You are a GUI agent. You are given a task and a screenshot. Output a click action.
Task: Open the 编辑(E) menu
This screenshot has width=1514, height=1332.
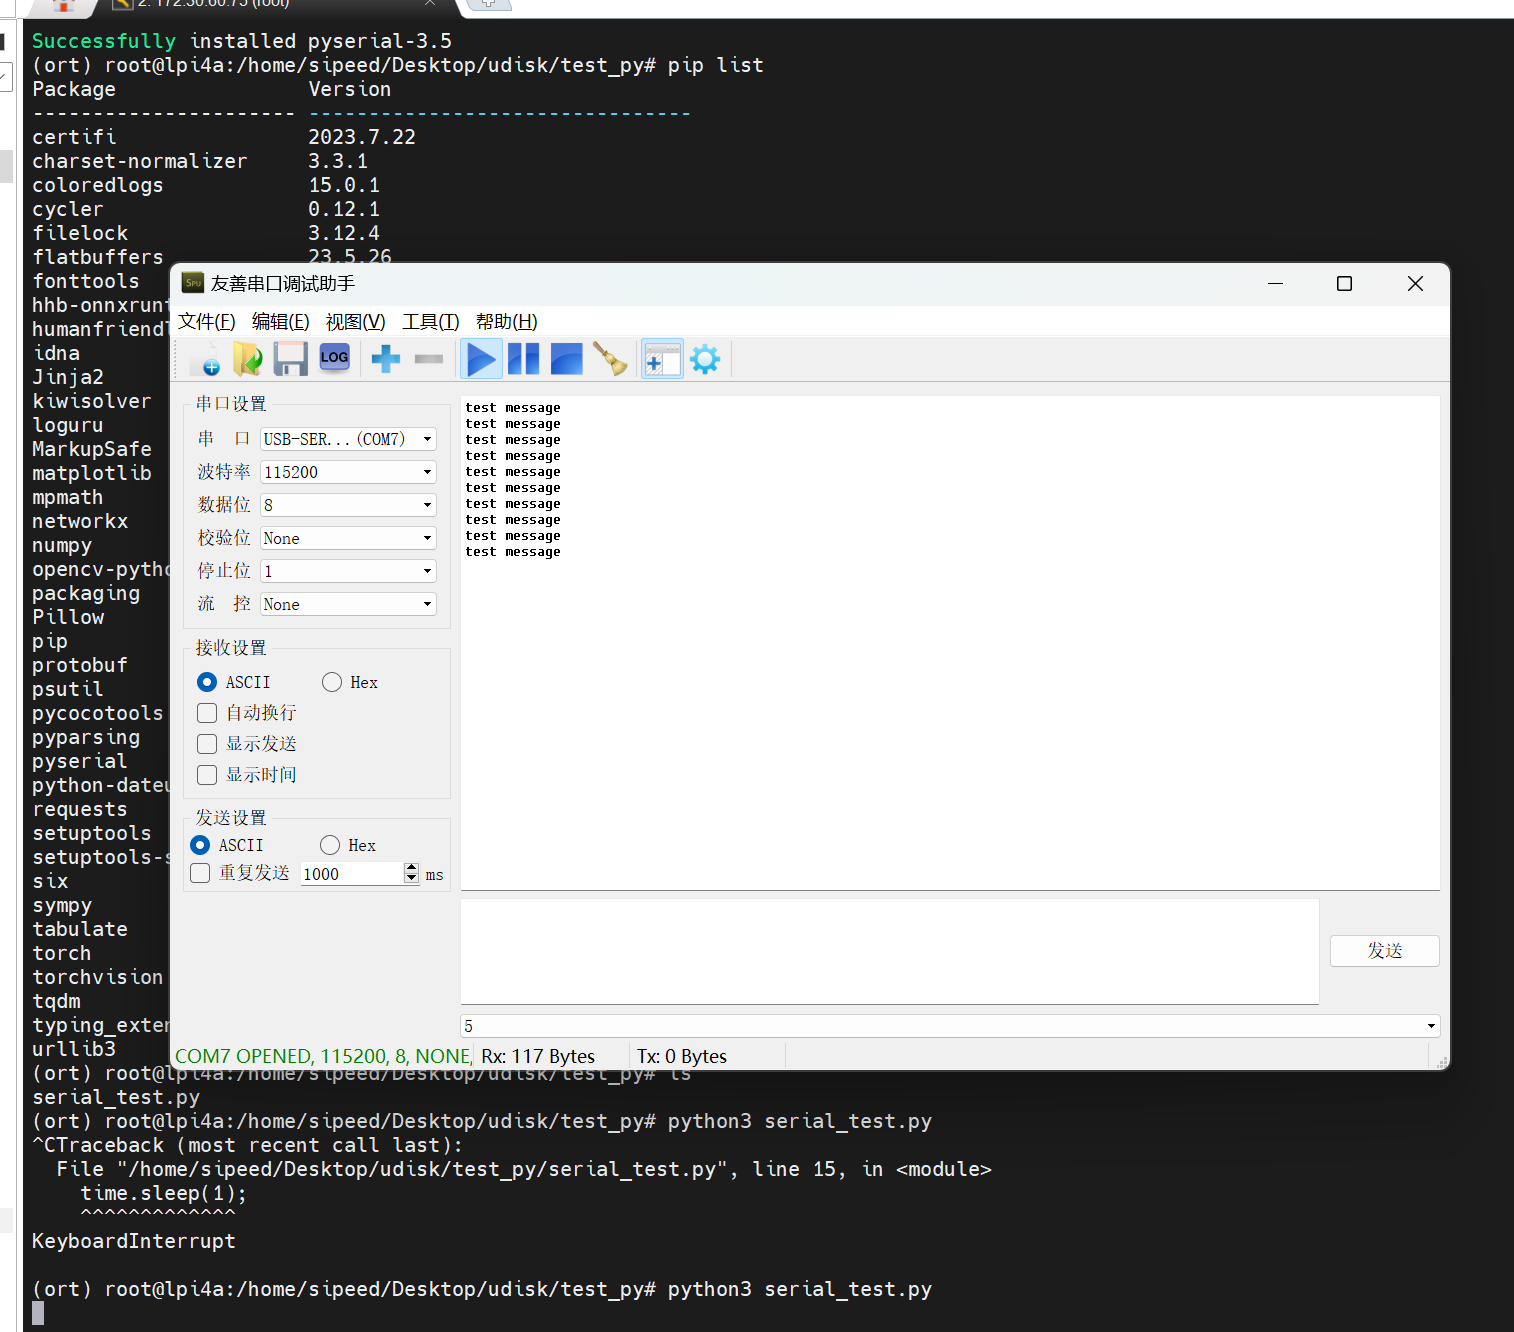(281, 321)
